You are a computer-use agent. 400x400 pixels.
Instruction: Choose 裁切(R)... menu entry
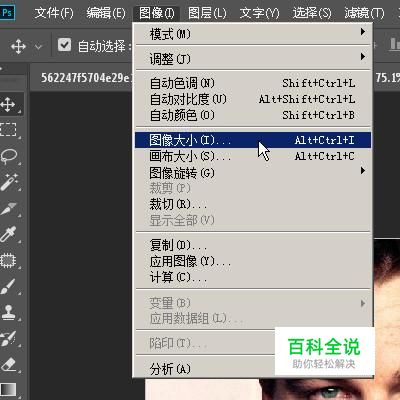pyautogui.click(x=253, y=204)
